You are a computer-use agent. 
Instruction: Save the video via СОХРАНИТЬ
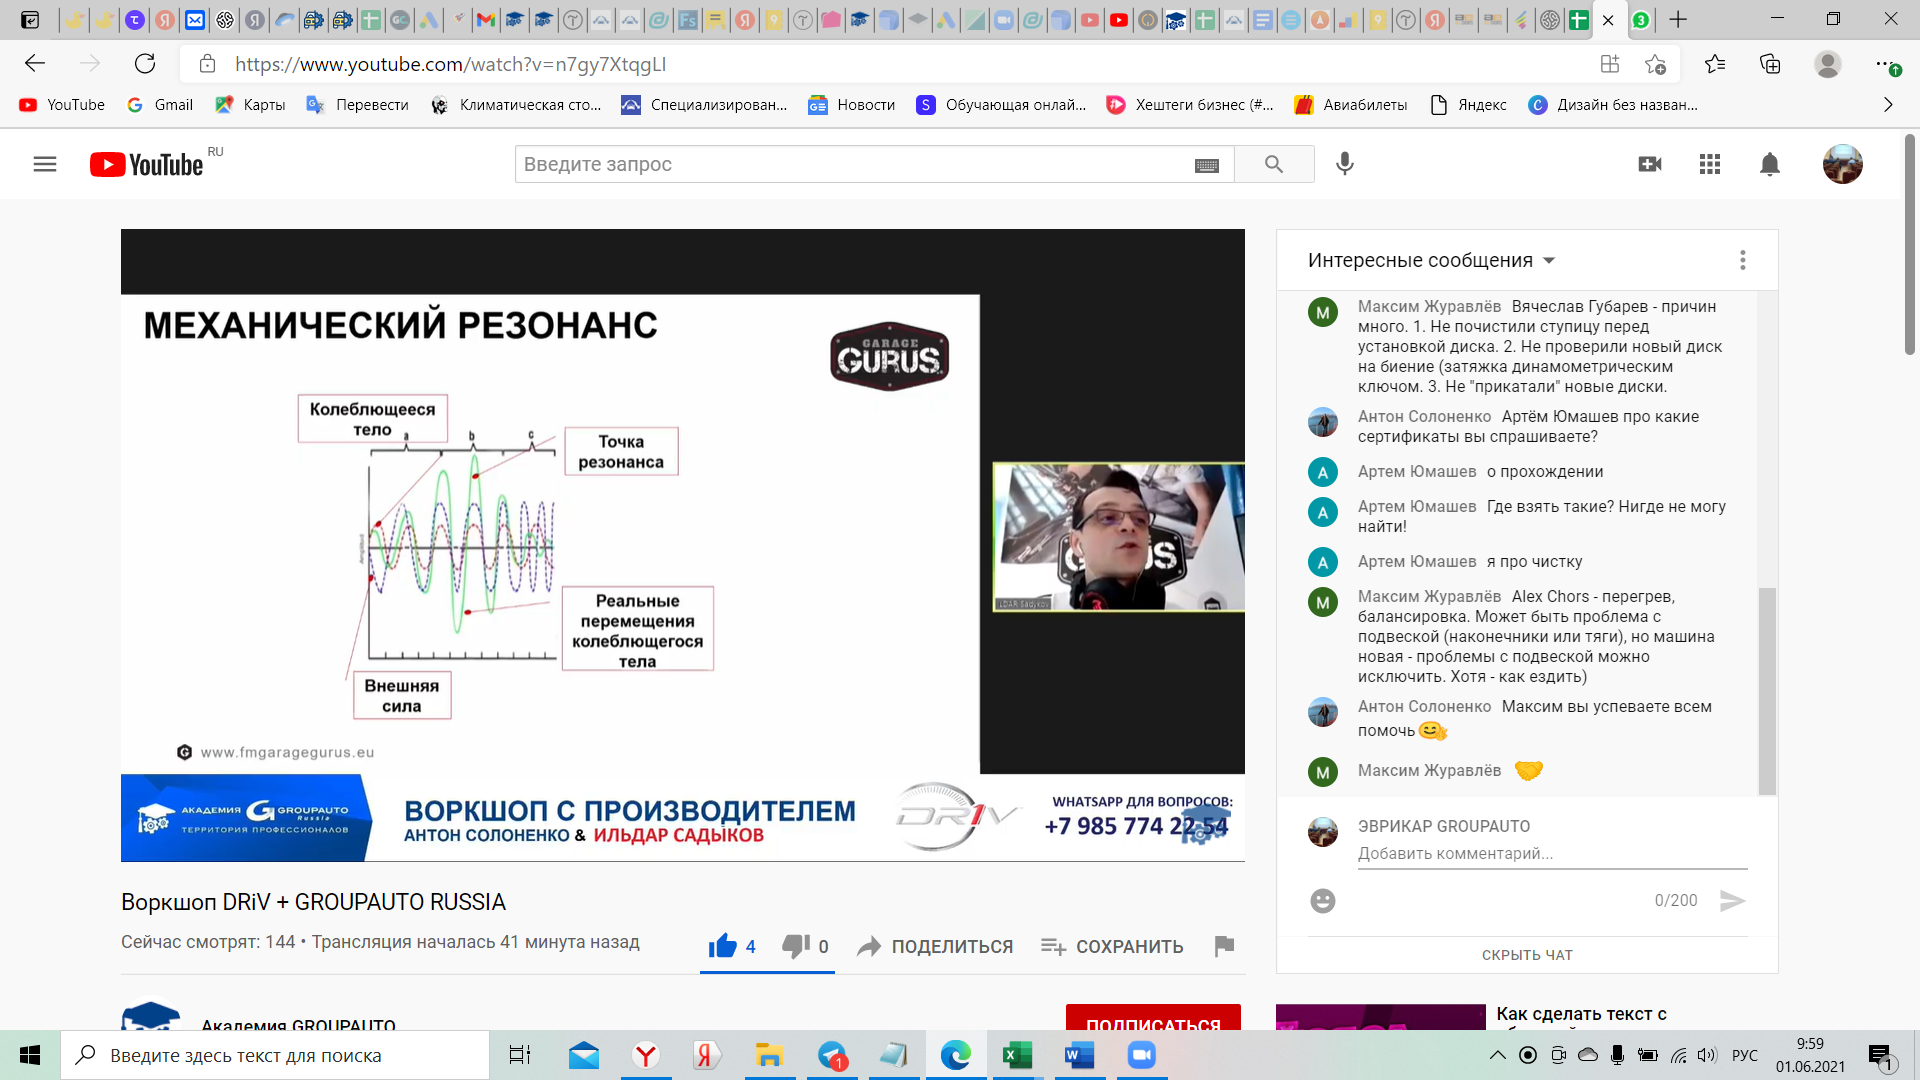(1112, 946)
